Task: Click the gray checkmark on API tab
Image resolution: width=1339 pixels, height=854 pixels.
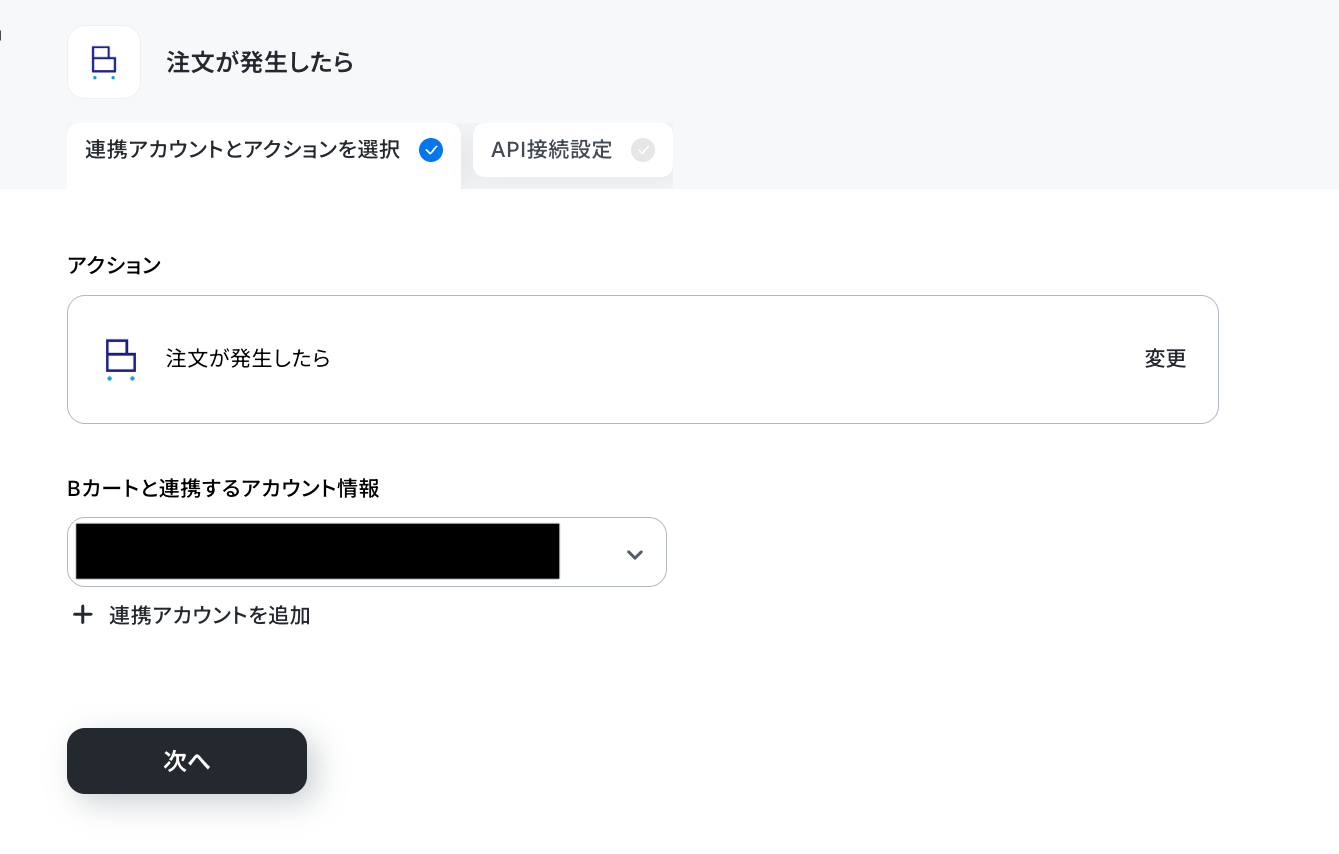Action: pos(643,150)
